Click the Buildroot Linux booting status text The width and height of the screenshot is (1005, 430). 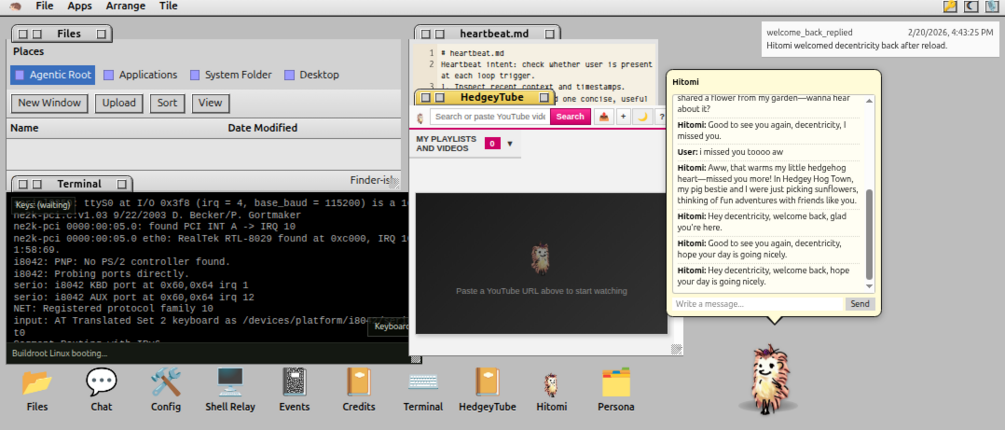point(62,353)
